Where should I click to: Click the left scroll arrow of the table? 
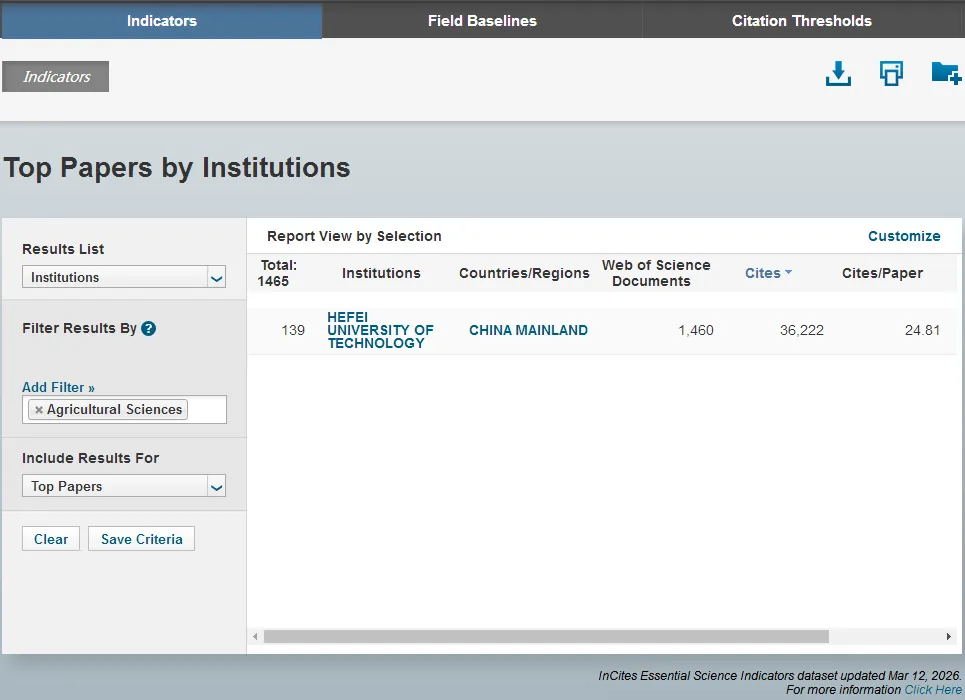(255, 636)
